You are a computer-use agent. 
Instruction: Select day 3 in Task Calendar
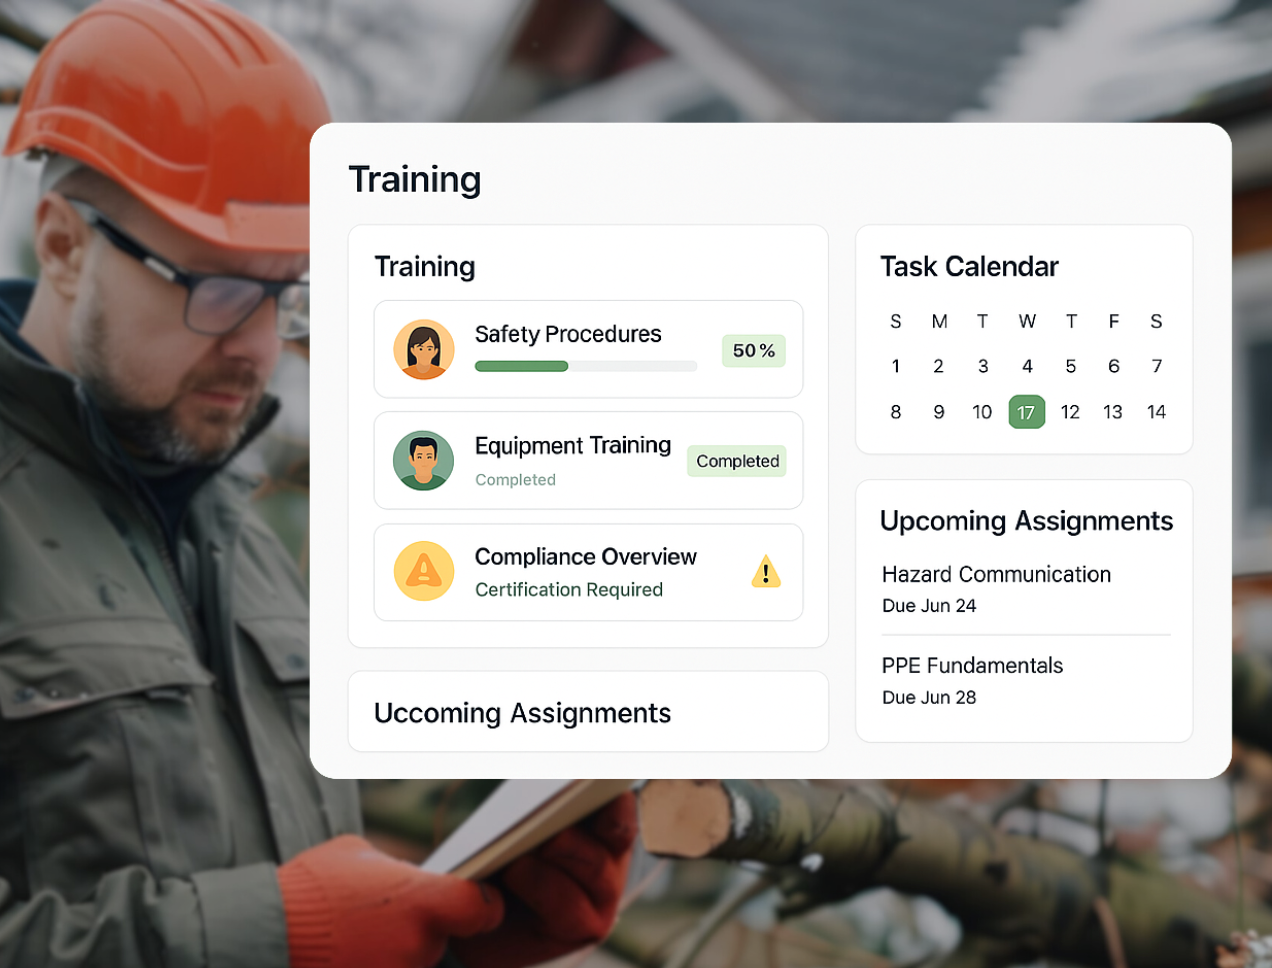(983, 366)
